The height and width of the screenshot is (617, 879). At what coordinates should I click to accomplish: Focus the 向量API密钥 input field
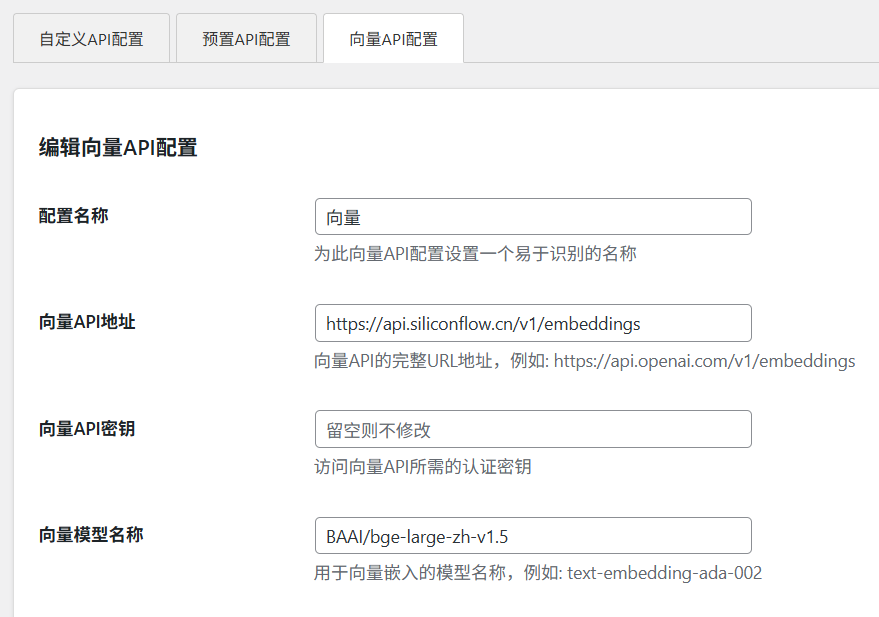pos(532,430)
